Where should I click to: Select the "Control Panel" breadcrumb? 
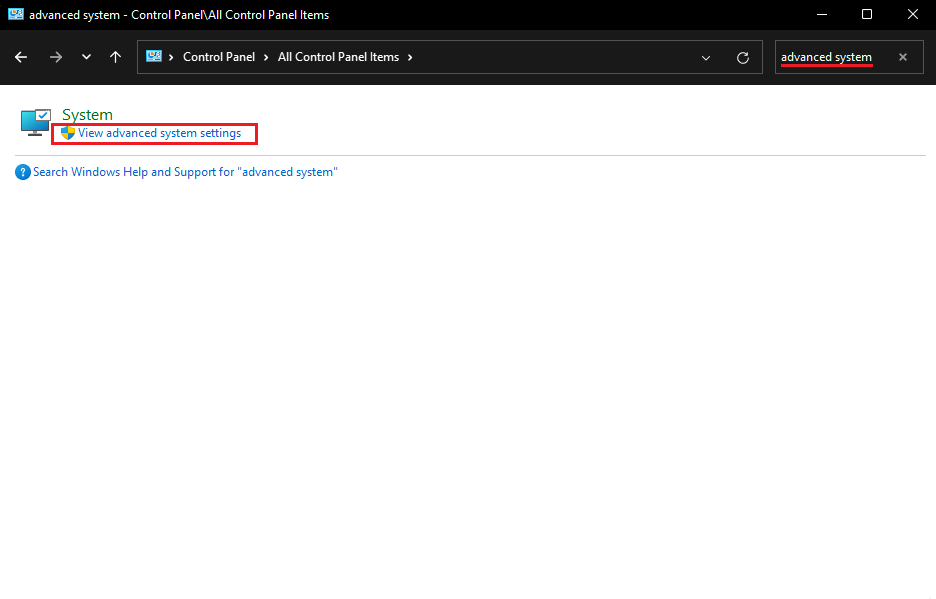click(x=218, y=57)
